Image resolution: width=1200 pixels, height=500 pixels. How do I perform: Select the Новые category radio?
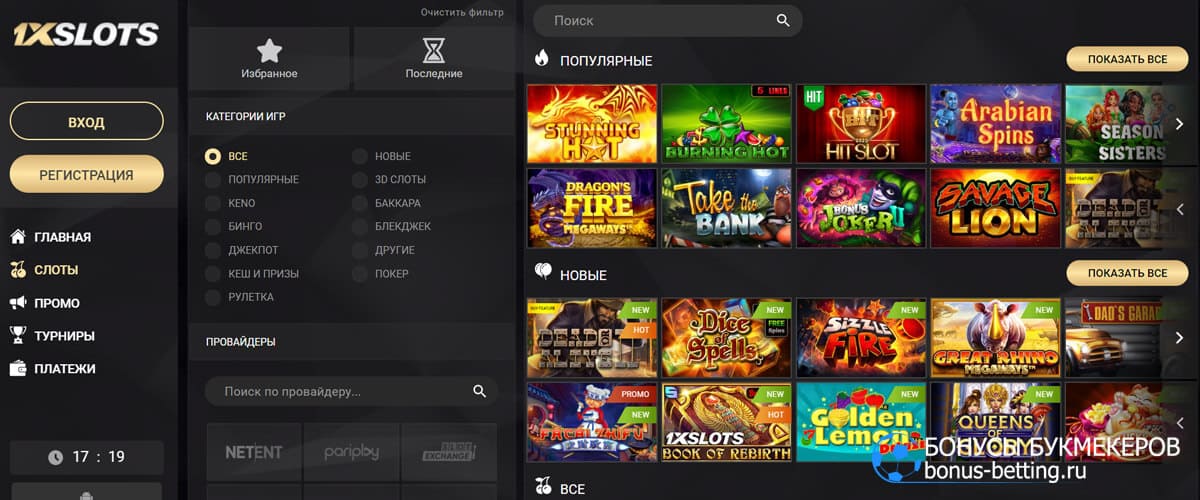[359, 156]
